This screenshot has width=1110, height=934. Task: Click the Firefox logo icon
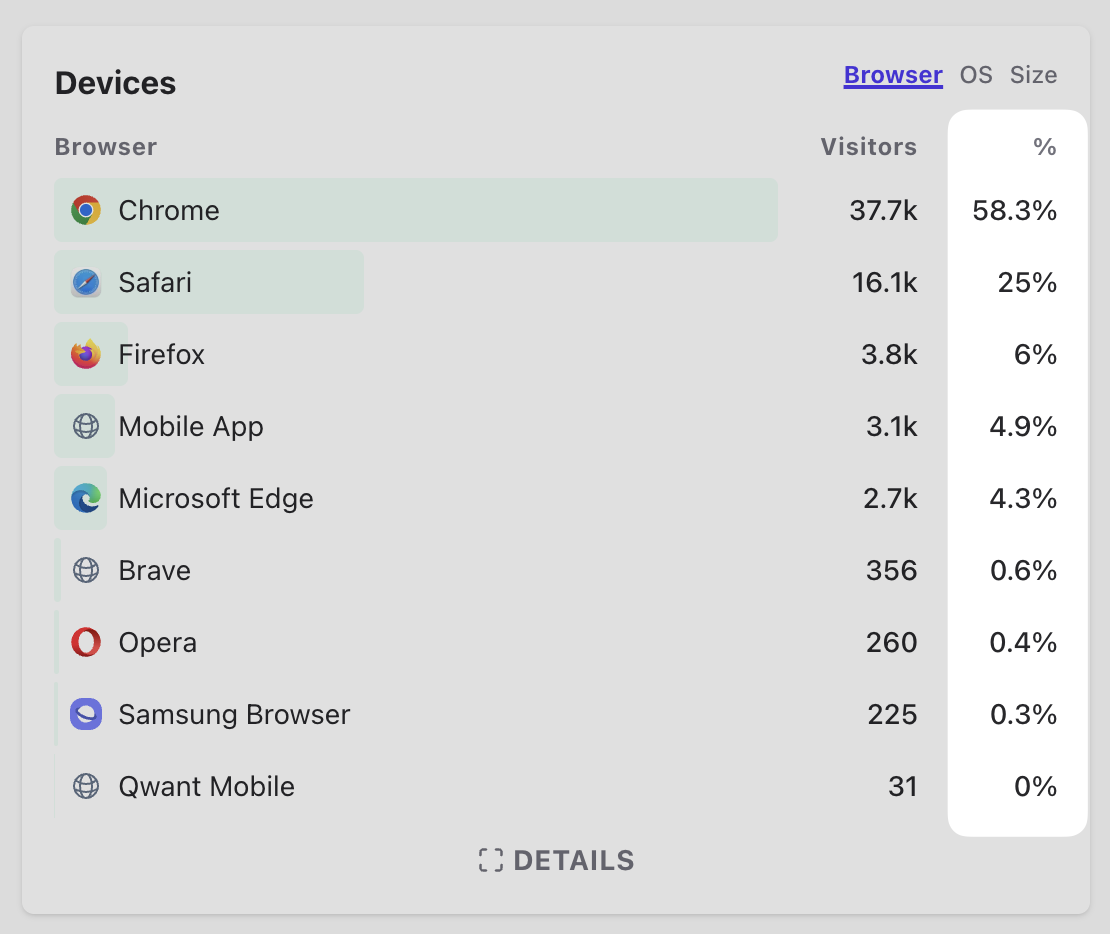86,354
